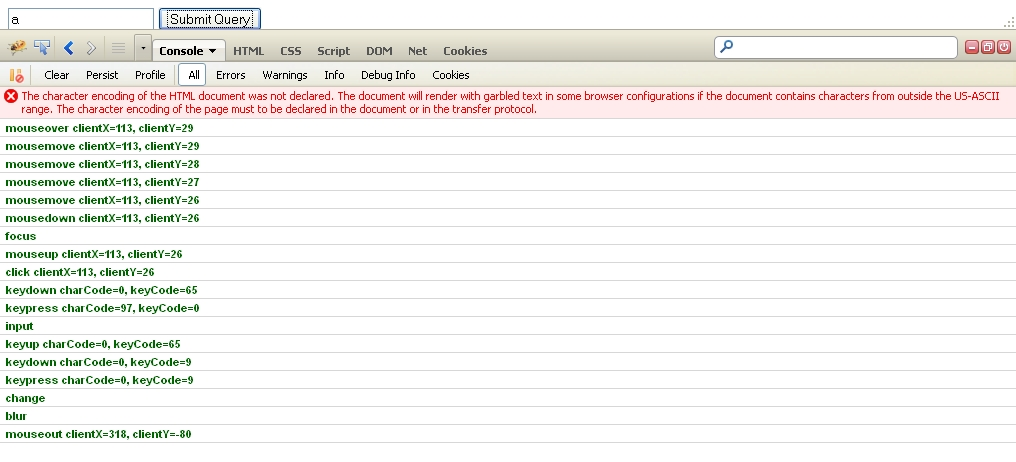Image resolution: width=1016 pixels, height=462 pixels.
Task: Filter console to Warnings
Action: pyautogui.click(x=284, y=75)
